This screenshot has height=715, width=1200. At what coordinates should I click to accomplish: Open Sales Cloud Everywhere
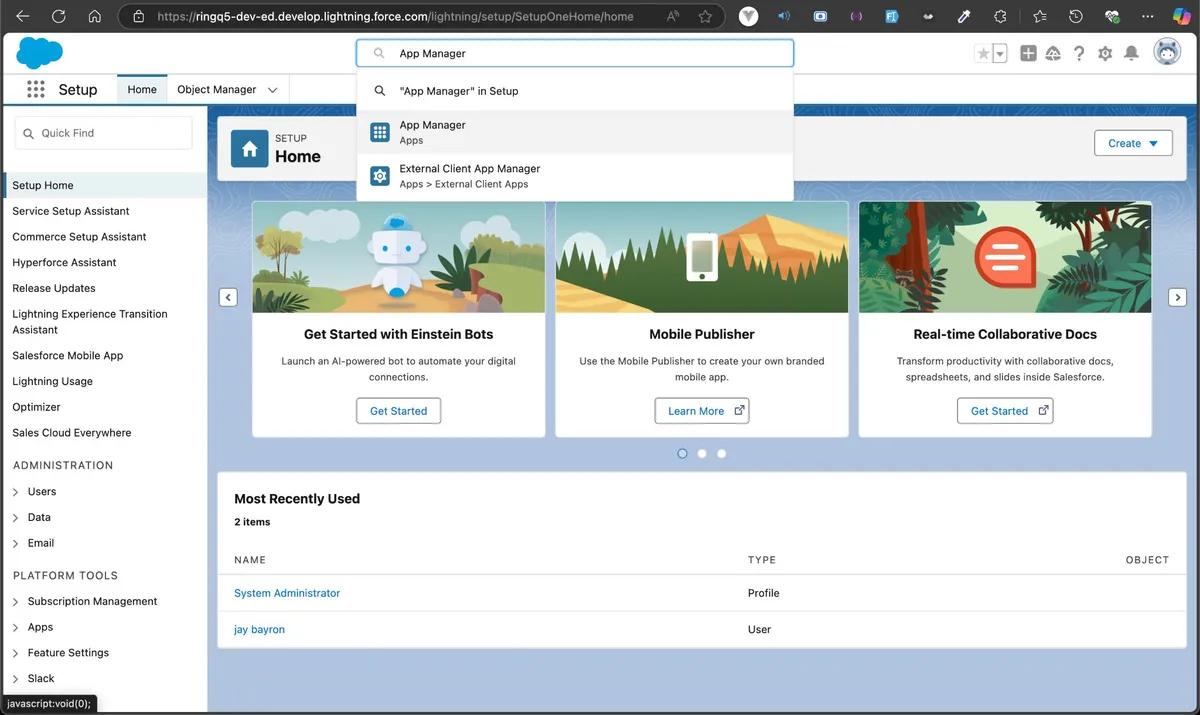tap(72, 433)
